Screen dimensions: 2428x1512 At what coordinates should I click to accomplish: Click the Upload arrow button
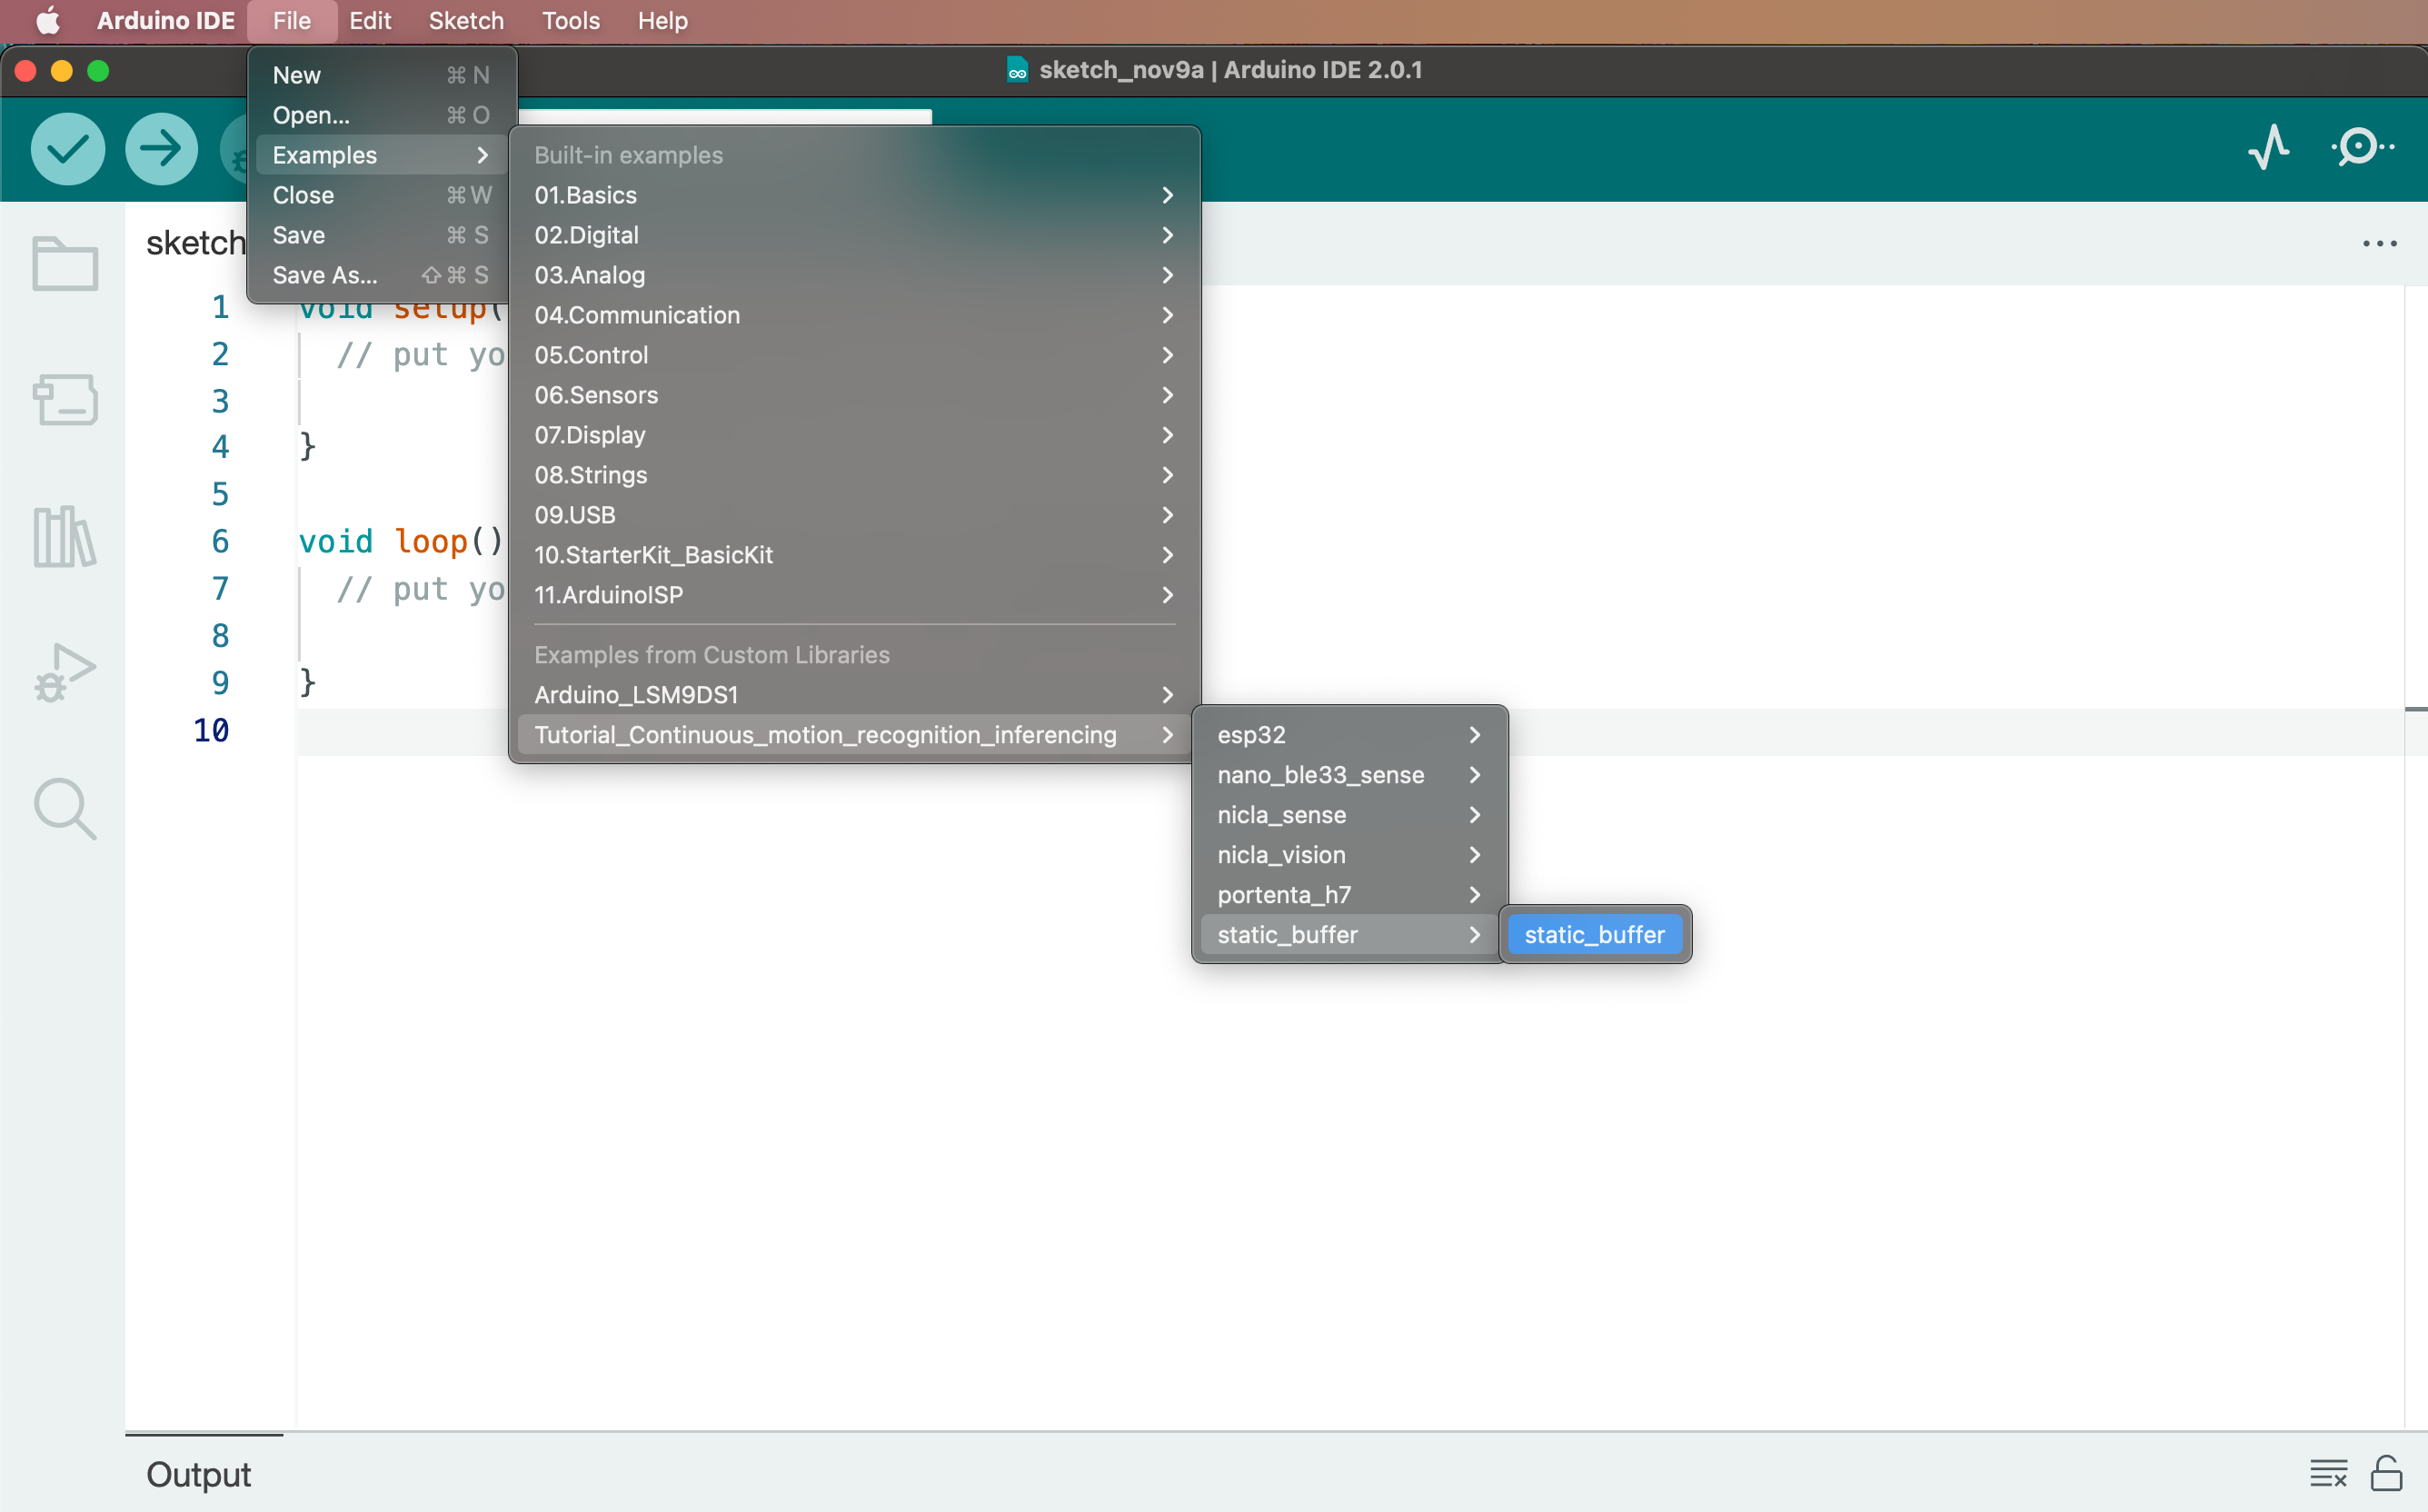[161, 149]
